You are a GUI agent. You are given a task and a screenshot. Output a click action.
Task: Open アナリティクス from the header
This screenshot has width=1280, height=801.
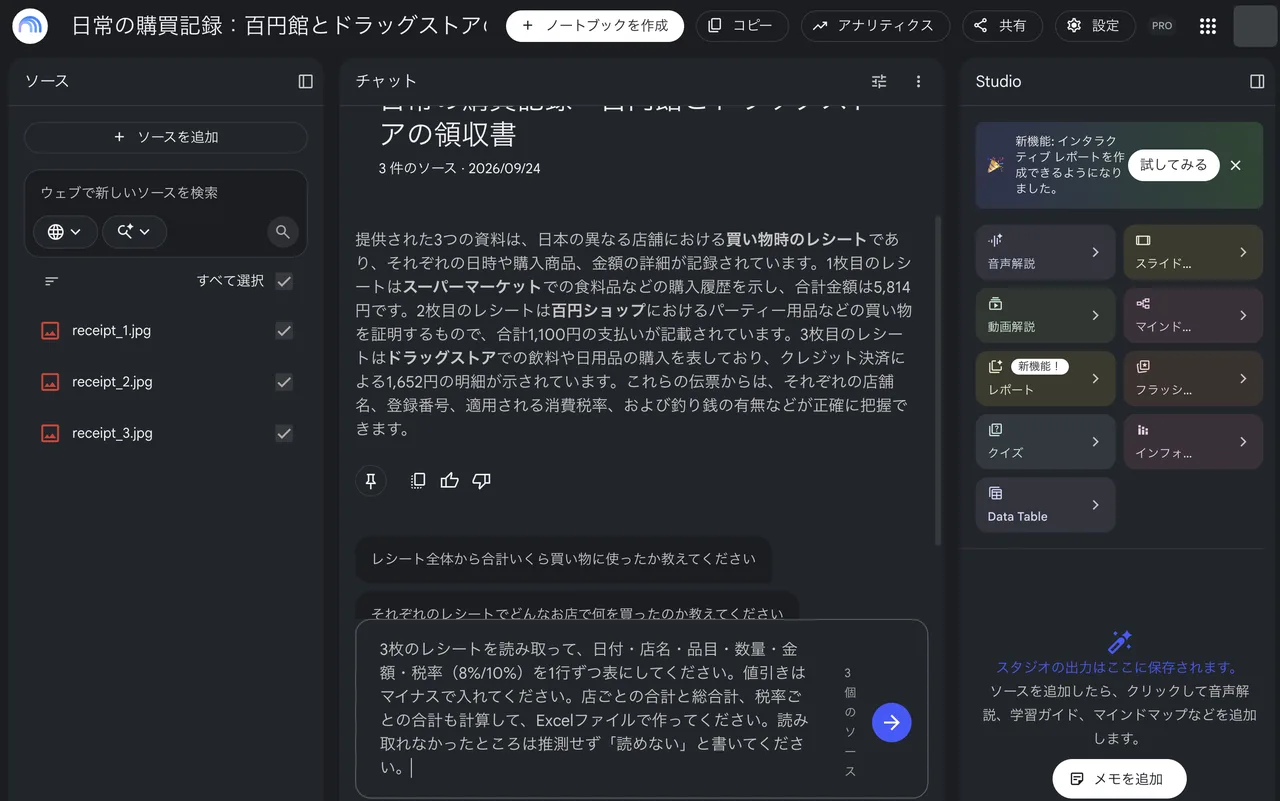pyautogui.click(x=875, y=26)
